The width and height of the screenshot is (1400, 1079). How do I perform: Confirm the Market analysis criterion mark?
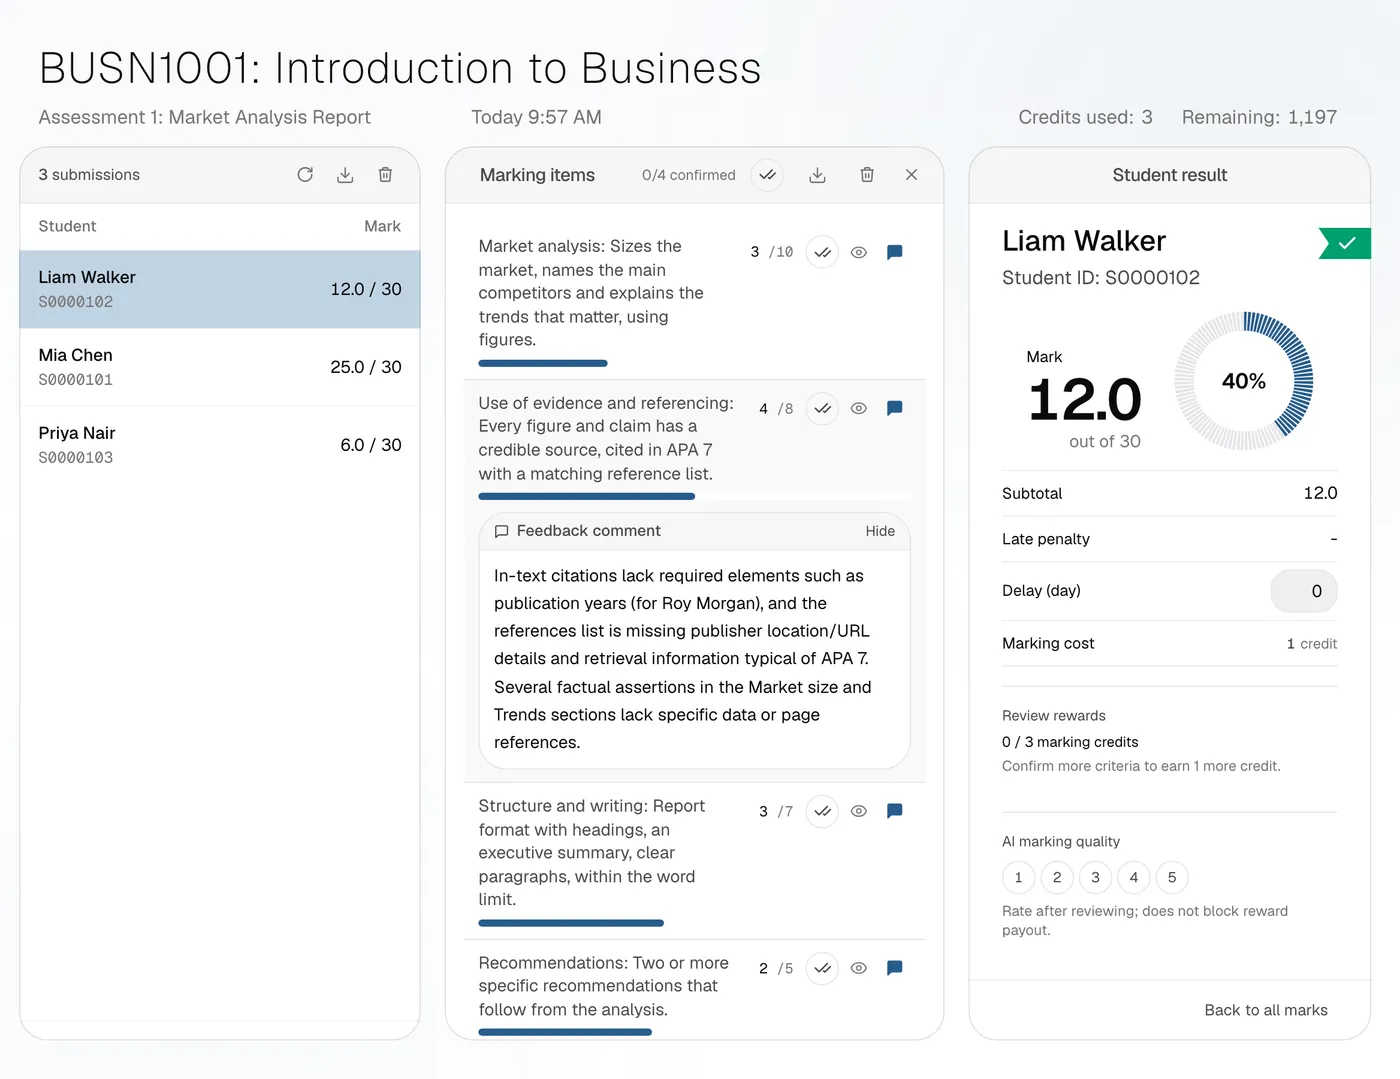822,252
